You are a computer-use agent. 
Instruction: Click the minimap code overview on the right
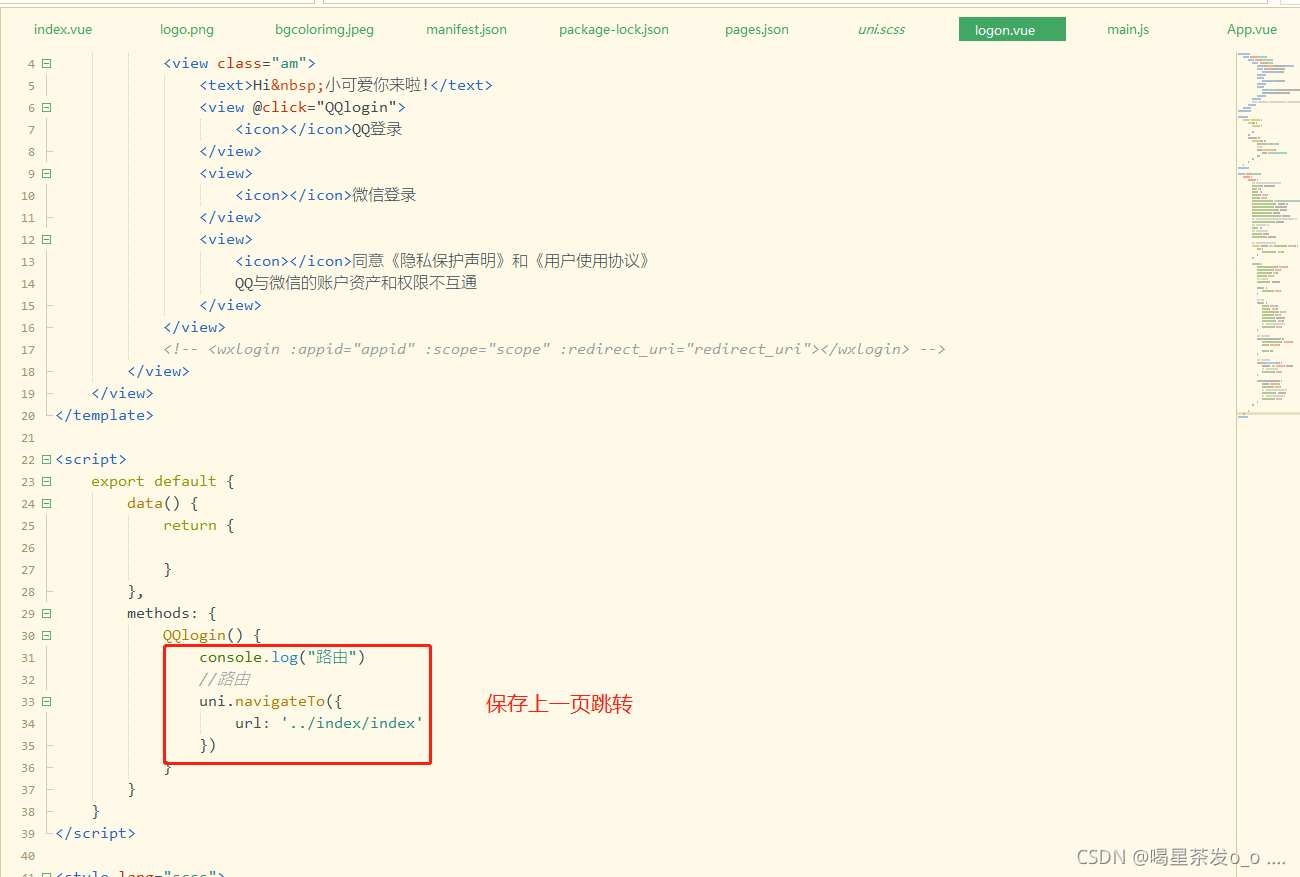tap(1268, 235)
